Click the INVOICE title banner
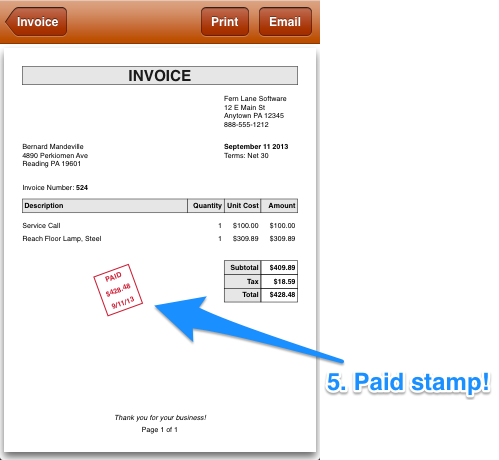The image size is (499, 460). (160, 76)
